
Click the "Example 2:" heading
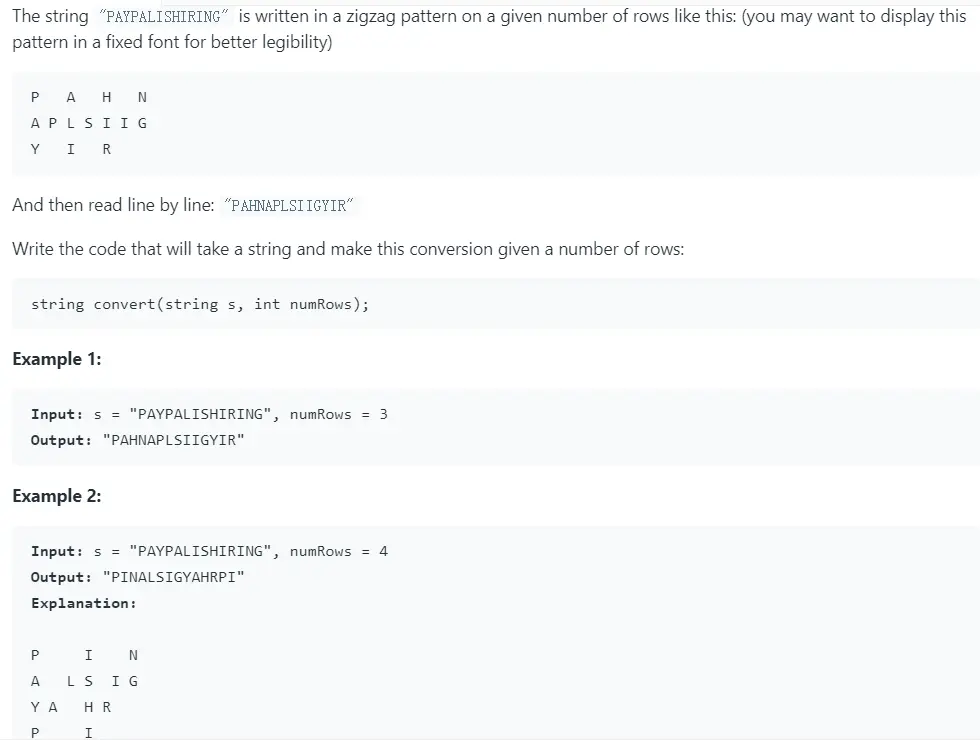[57, 496]
